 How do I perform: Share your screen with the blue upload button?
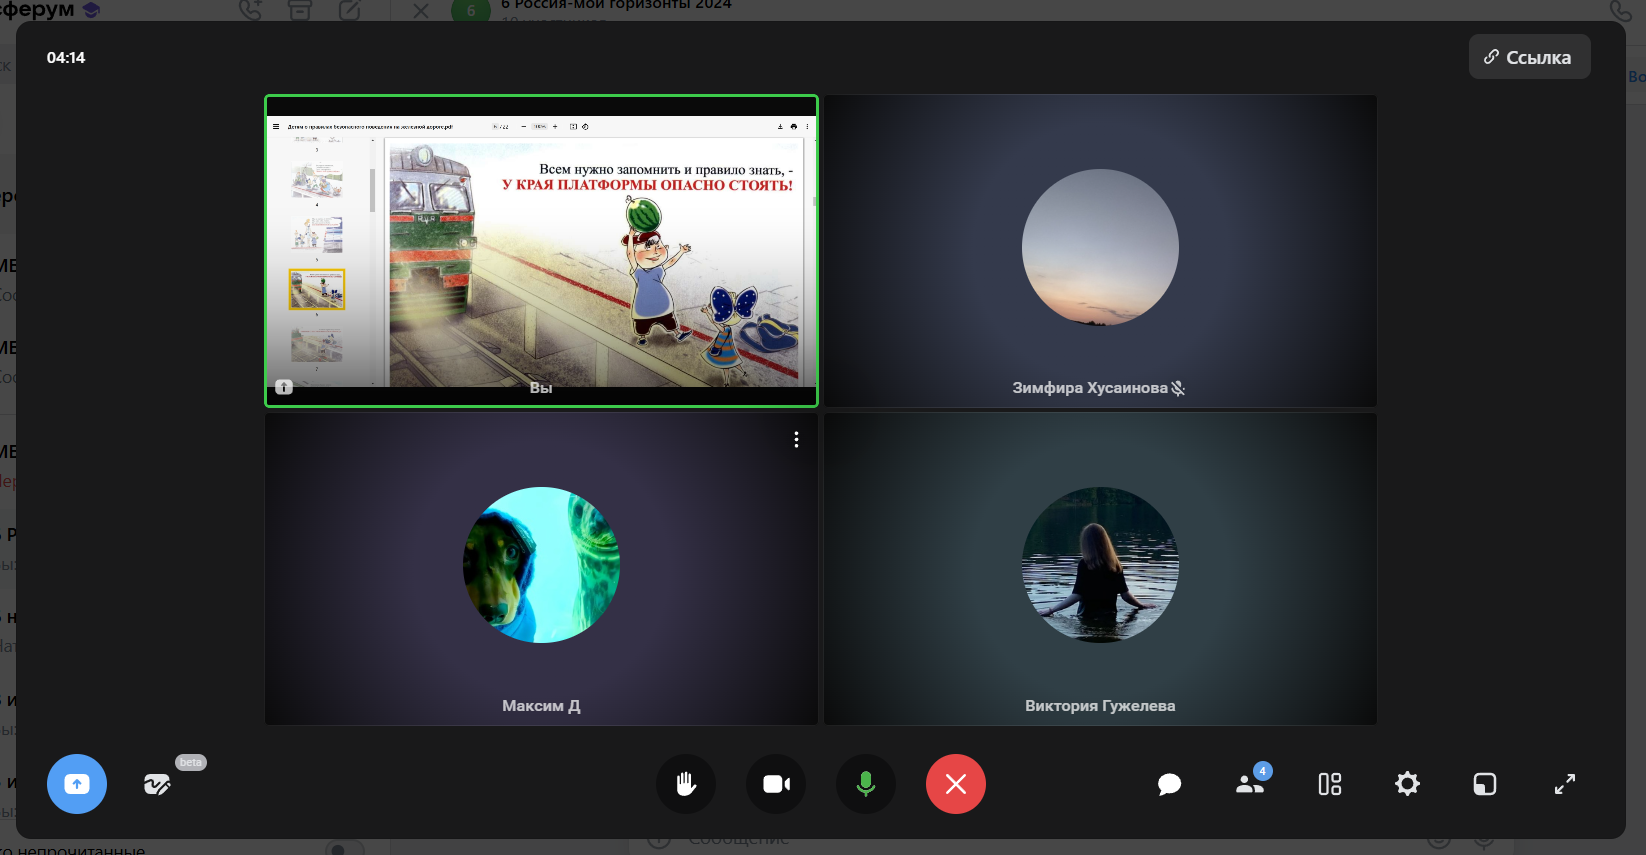[x=77, y=784]
